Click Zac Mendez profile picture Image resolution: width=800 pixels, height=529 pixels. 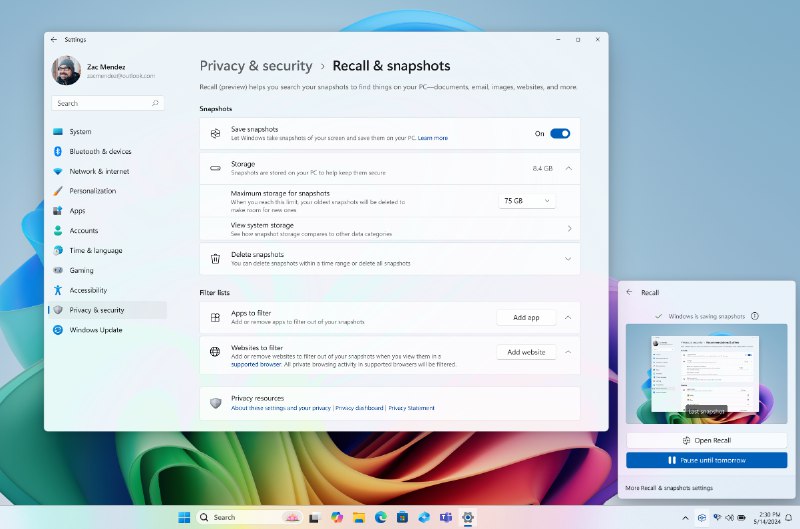coord(66,70)
